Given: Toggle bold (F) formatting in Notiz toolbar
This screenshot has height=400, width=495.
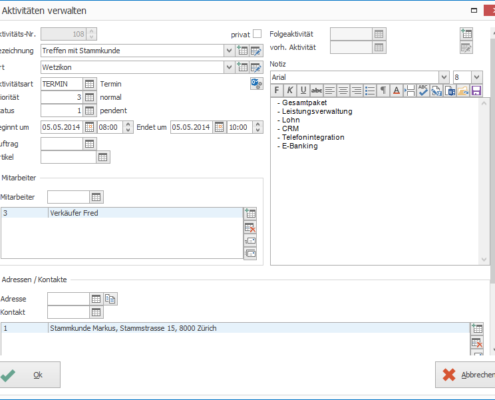Looking at the screenshot, I should pyautogui.click(x=277, y=90).
